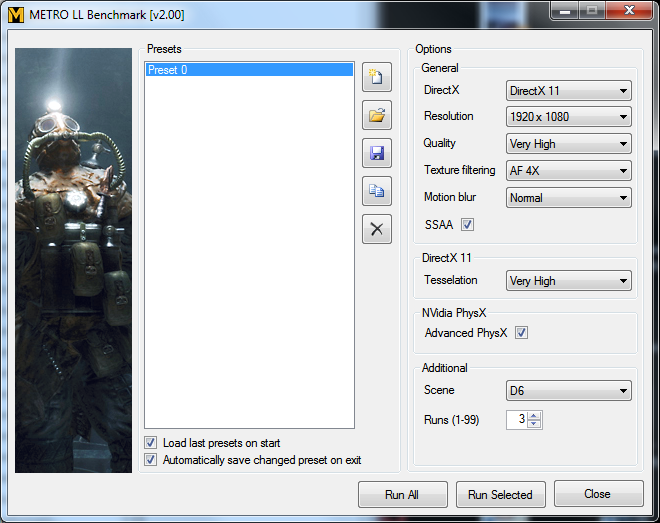Toggle Automatically save changed preset on exit
Image resolution: width=660 pixels, height=523 pixels.
click(x=151, y=459)
